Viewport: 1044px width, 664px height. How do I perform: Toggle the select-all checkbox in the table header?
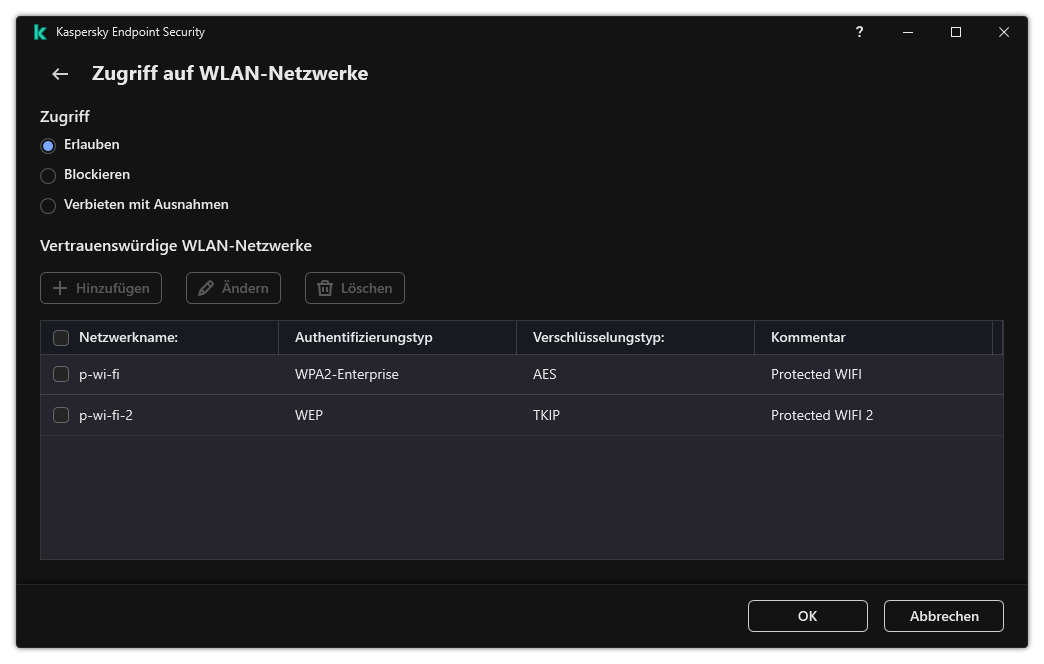61,337
